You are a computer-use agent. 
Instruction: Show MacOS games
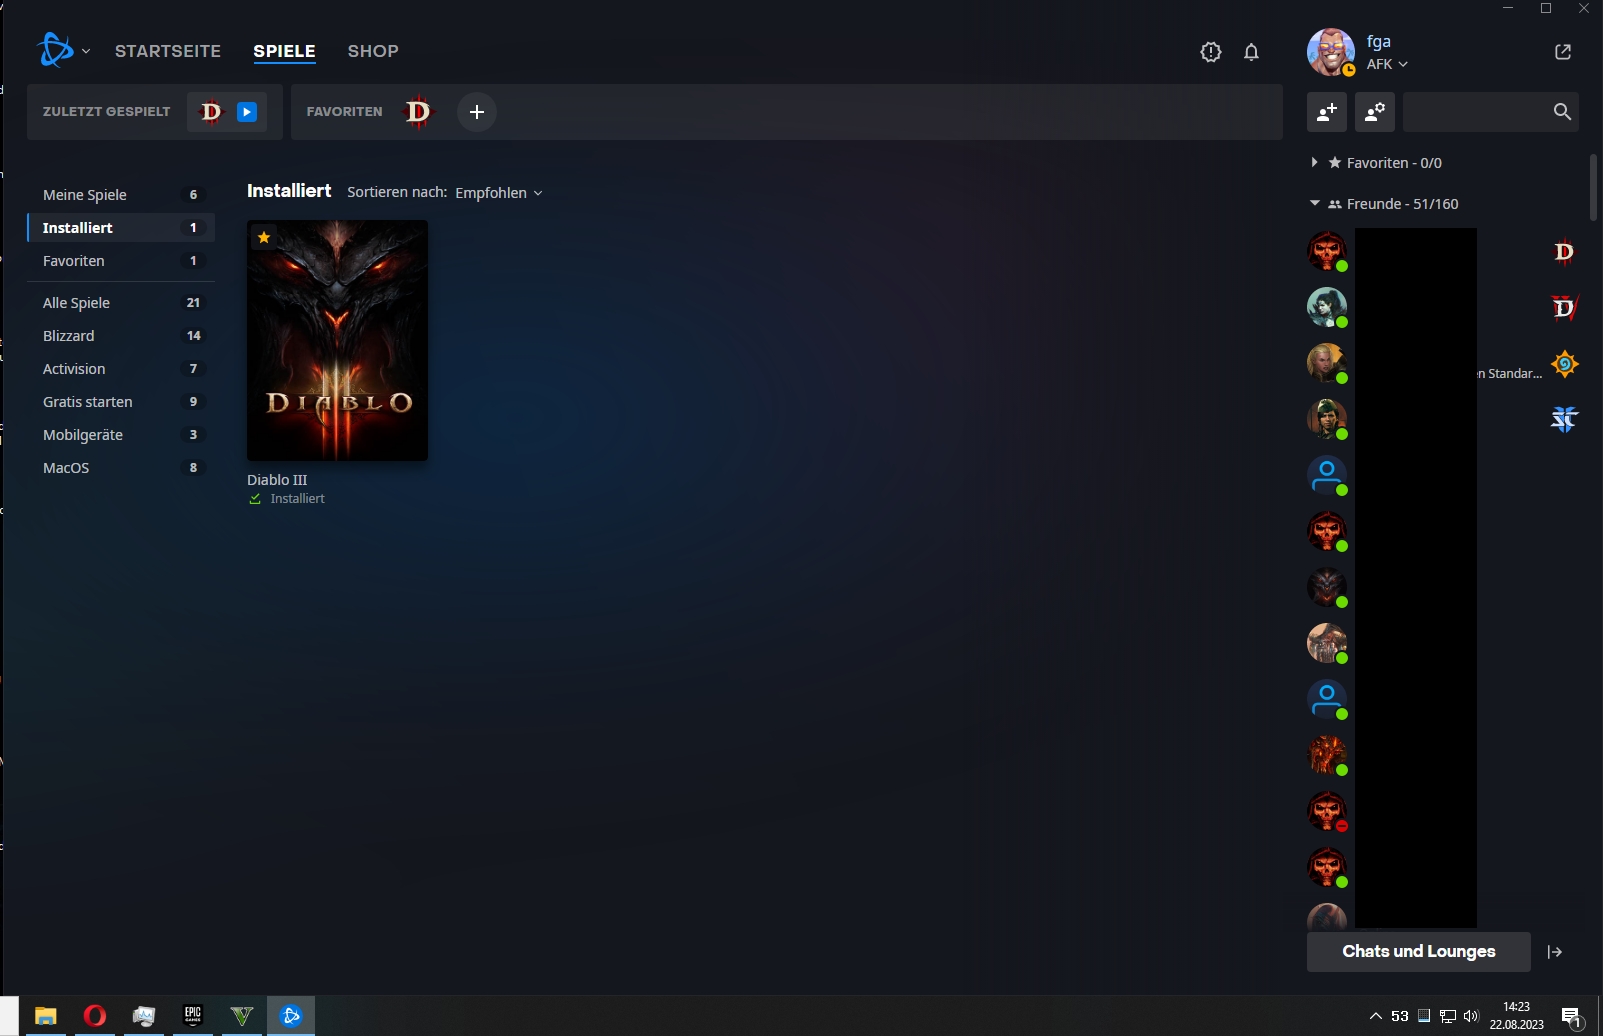click(121, 468)
